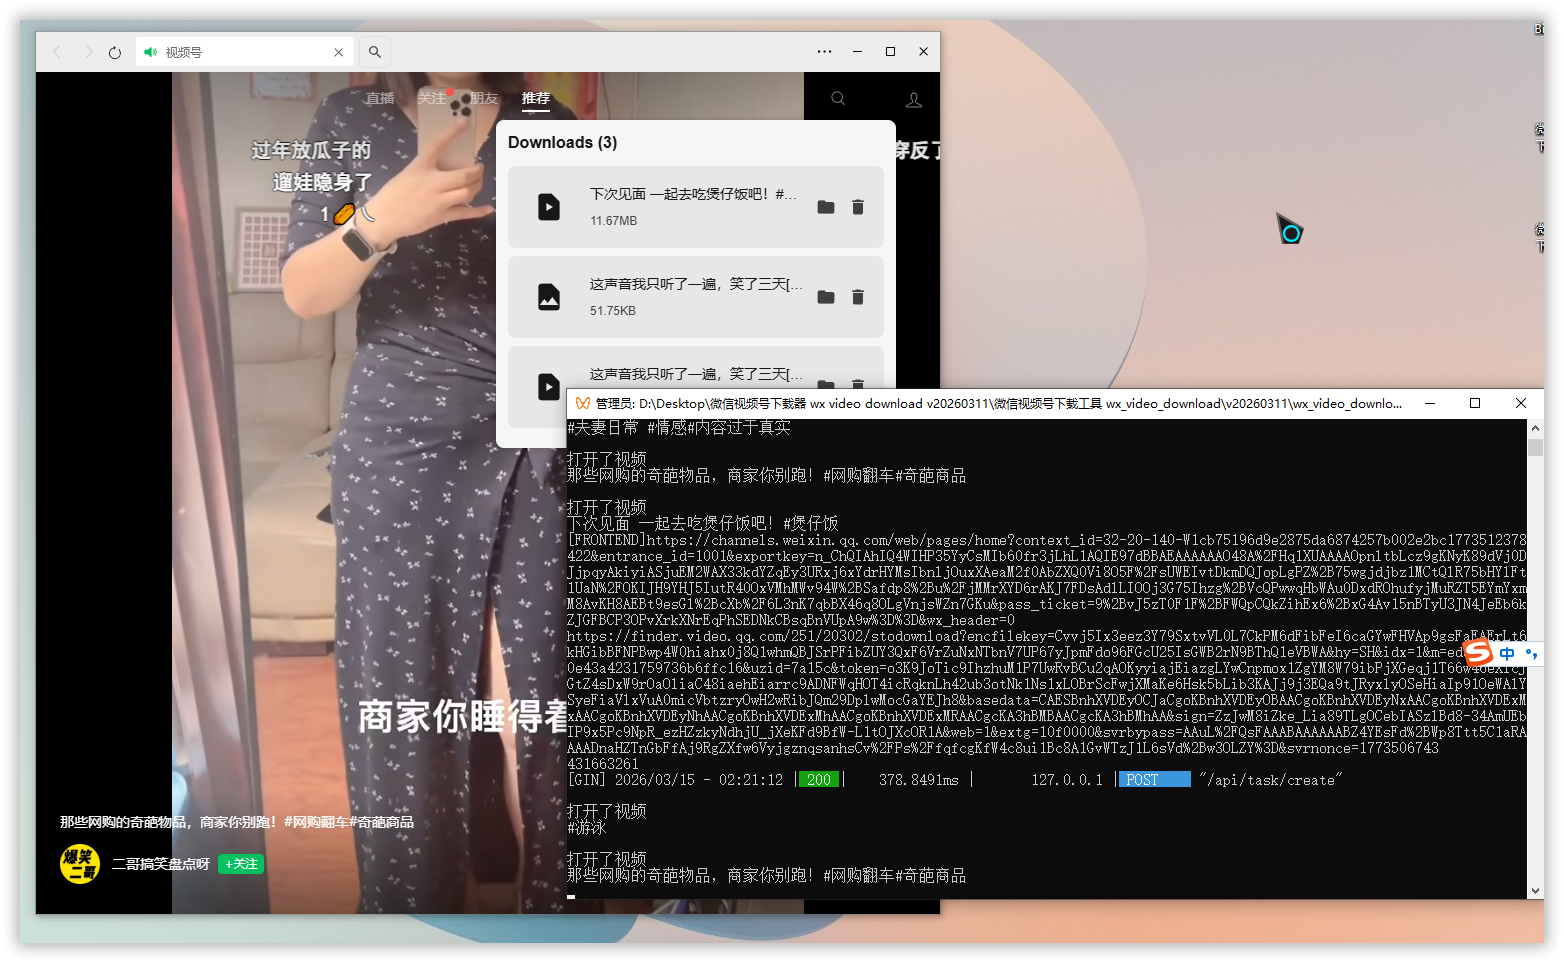
Task: Open the three-dots more menu
Action: click(824, 52)
